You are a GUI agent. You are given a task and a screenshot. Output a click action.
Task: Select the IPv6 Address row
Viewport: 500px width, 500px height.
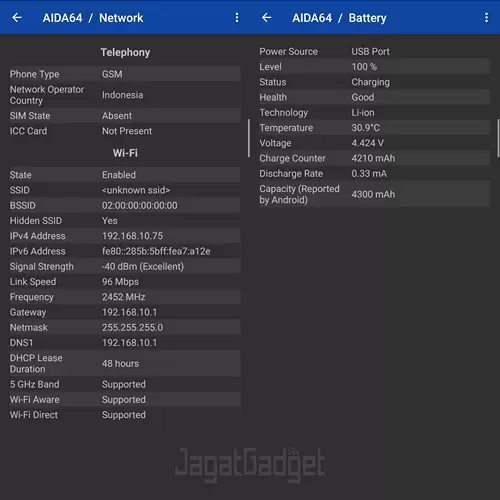click(125, 251)
